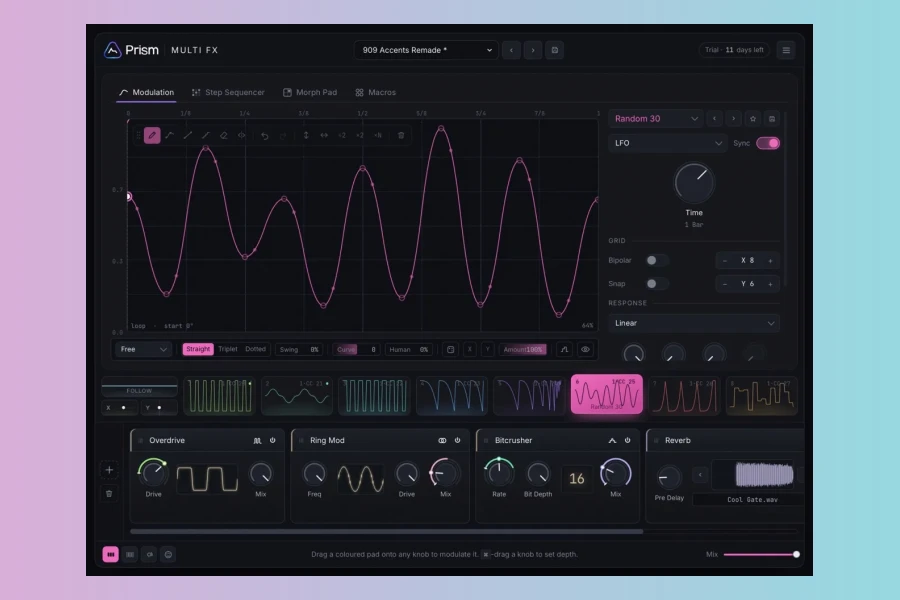
Task: Toggle Overdrive power button
Action: tap(273, 440)
